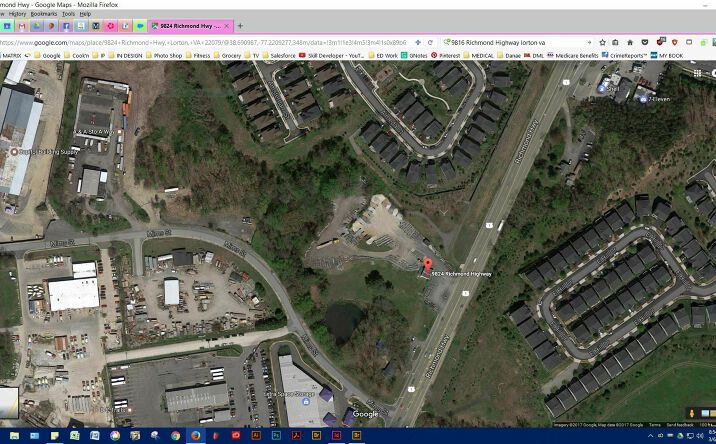Screen dimensions: 716x444
Task: Open Google apps grid icon on map
Action: tap(697, 73)
